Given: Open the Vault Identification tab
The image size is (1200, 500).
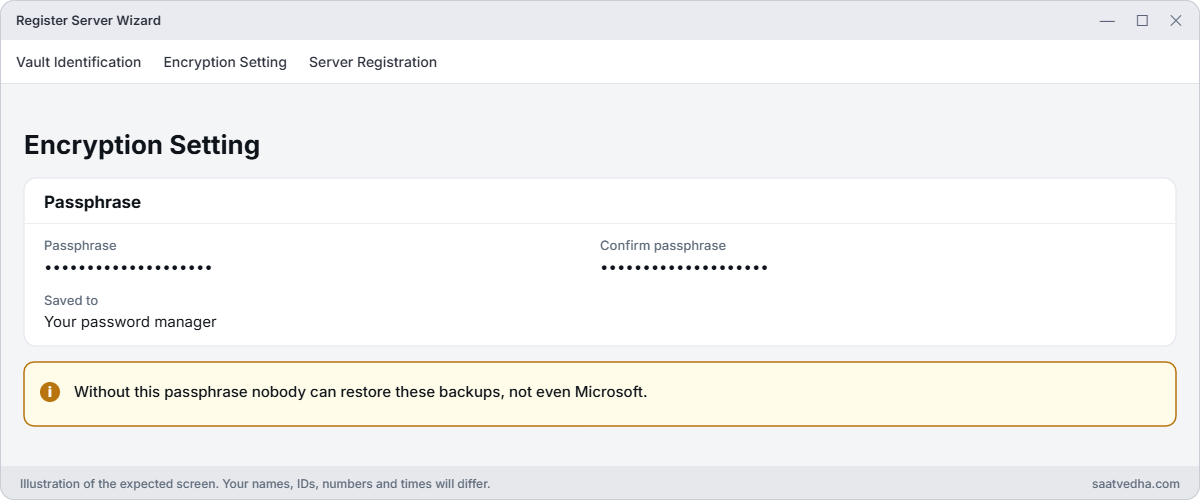Looking at the screenshot, I should click(79, 62).
